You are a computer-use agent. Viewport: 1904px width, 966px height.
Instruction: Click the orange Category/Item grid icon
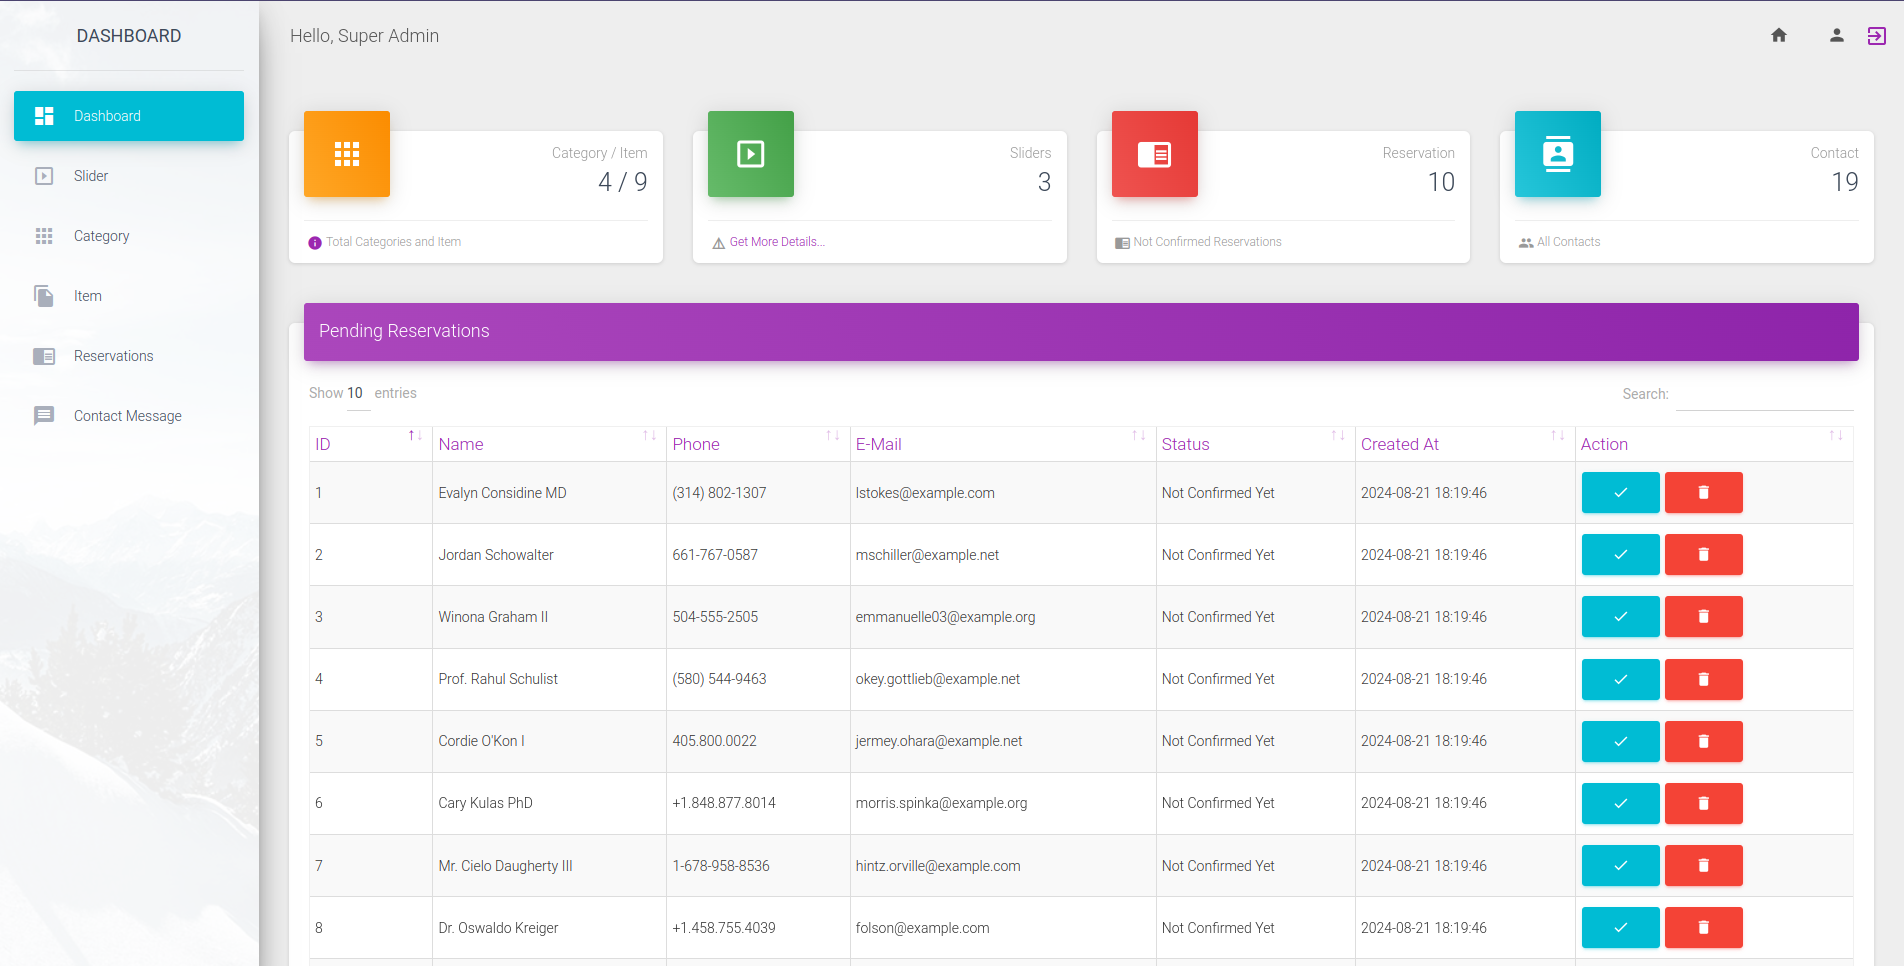pos(347,154)
